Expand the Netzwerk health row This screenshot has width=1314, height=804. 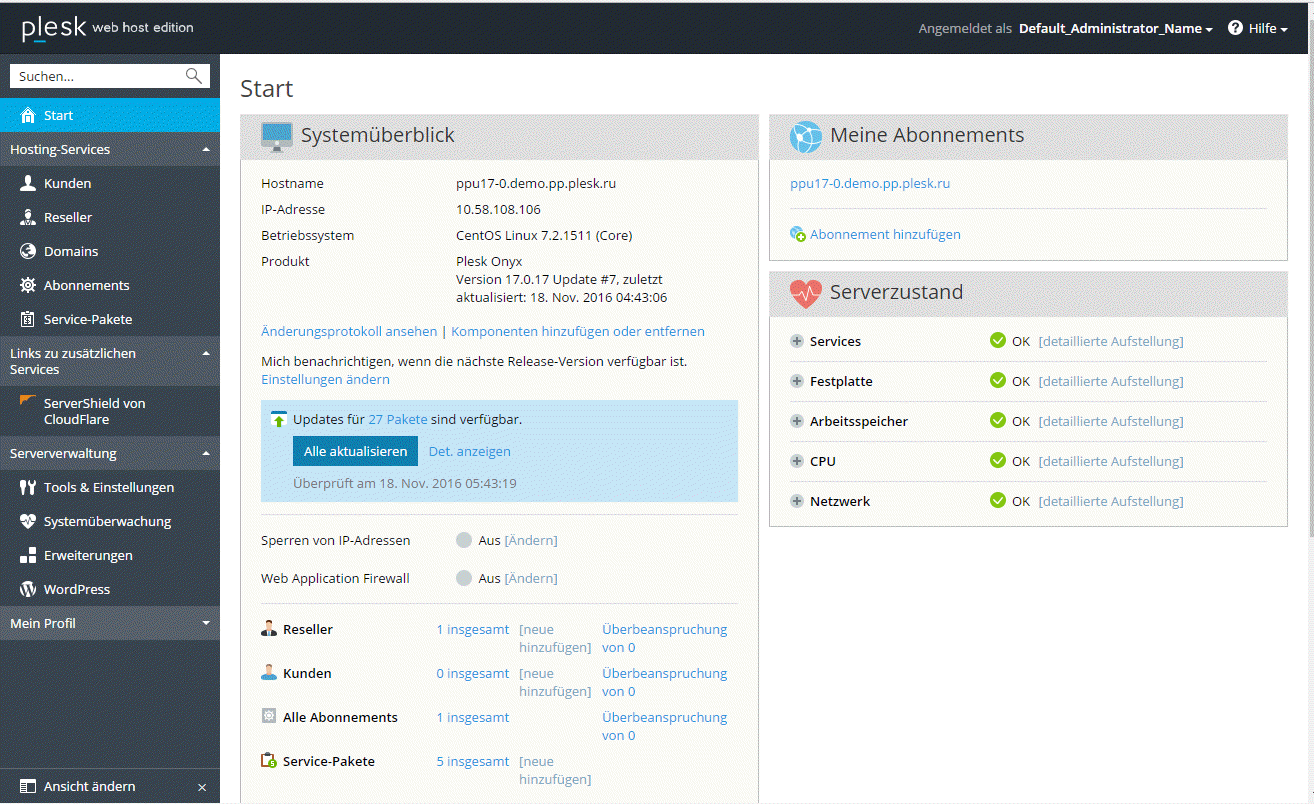click(x=797, y=501)
